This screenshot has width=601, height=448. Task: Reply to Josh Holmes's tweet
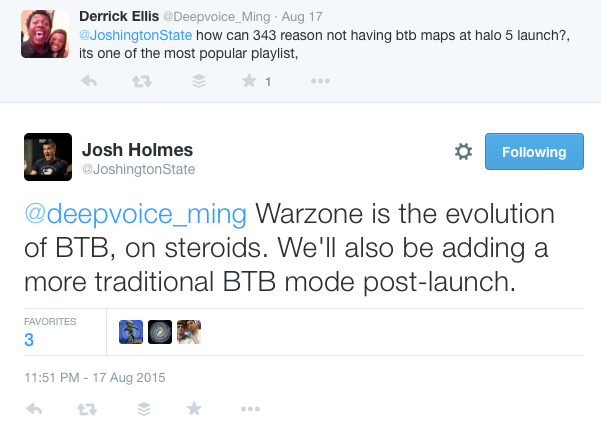point(34,409)
